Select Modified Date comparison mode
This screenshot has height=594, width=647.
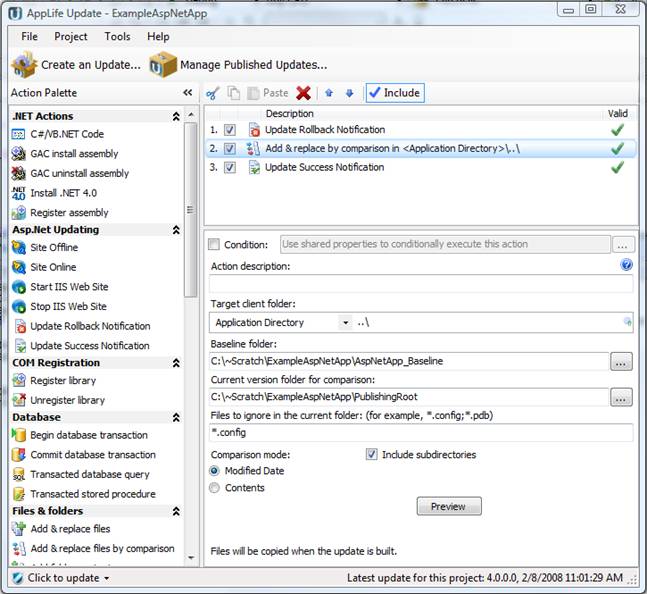coord(214,471)
